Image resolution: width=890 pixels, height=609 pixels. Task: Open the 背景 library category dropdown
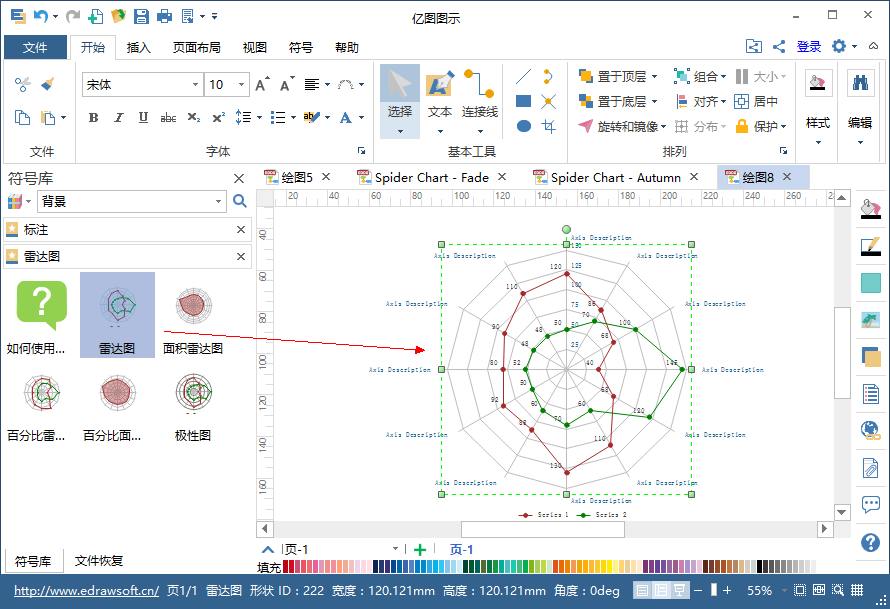219,201
